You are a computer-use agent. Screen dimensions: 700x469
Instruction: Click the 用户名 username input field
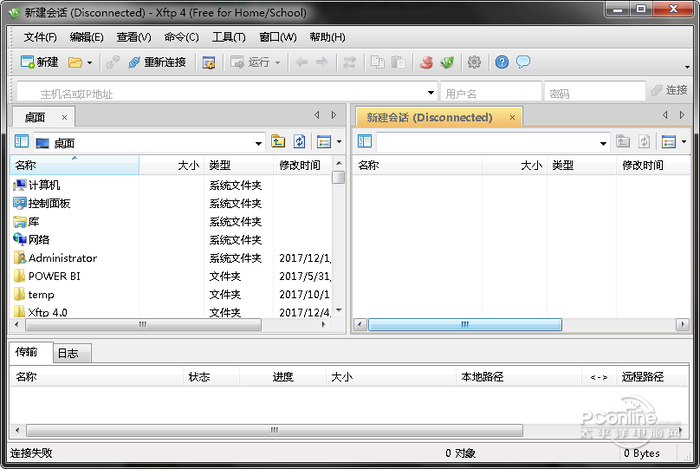[x=490, y=93]
